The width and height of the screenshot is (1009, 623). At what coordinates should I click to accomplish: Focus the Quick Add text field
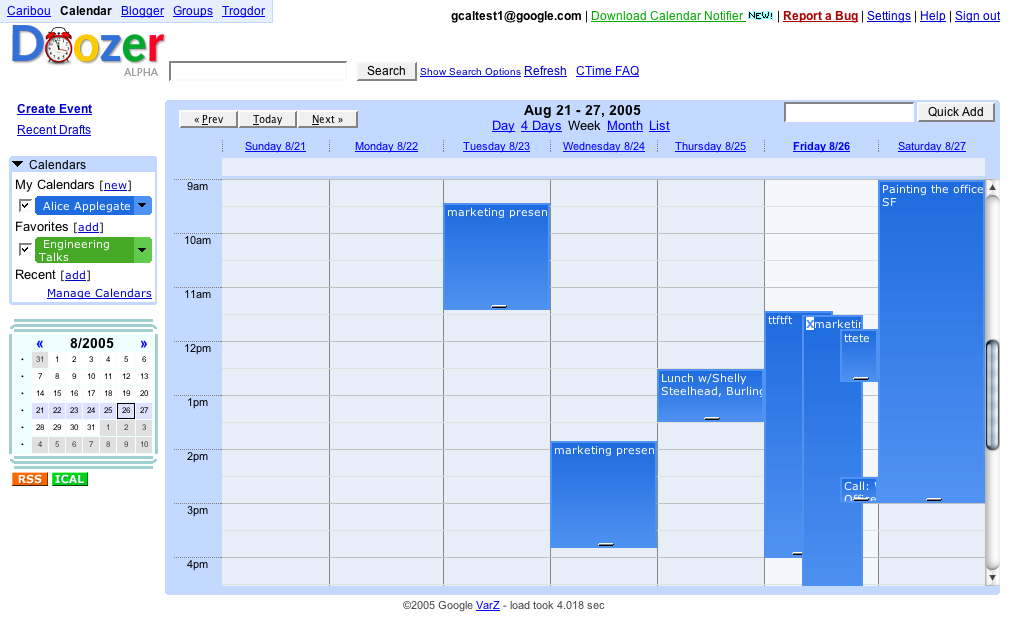(x=849, y=112)
